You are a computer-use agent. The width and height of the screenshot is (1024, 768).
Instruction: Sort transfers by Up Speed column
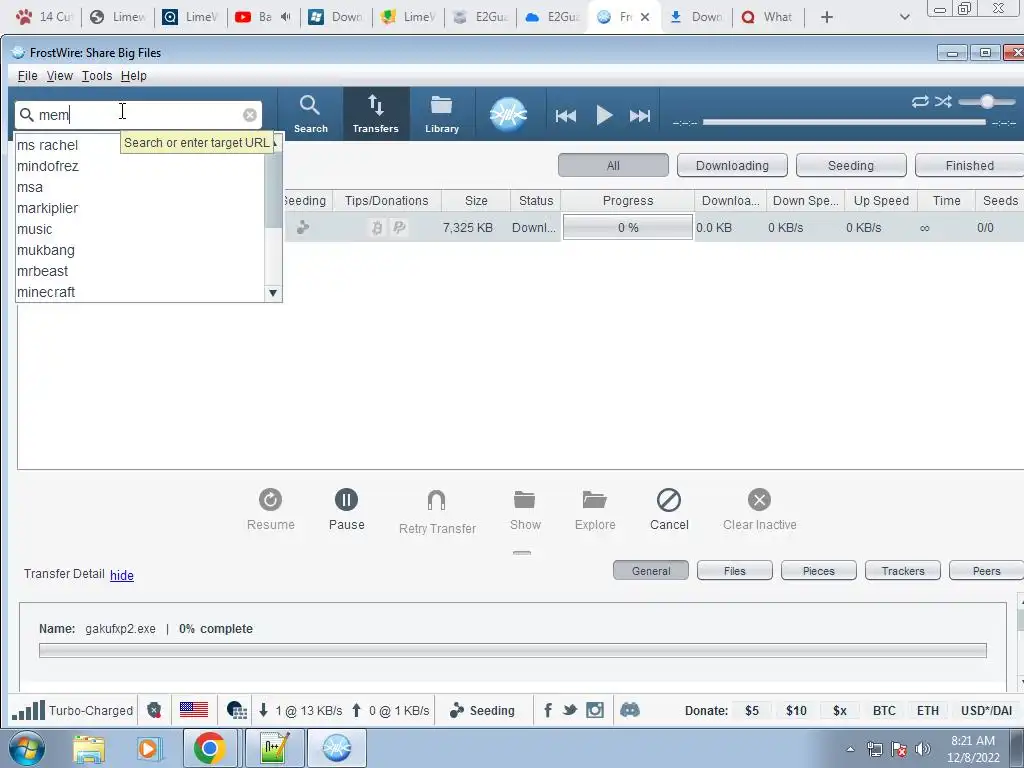(x=881, y=200)
